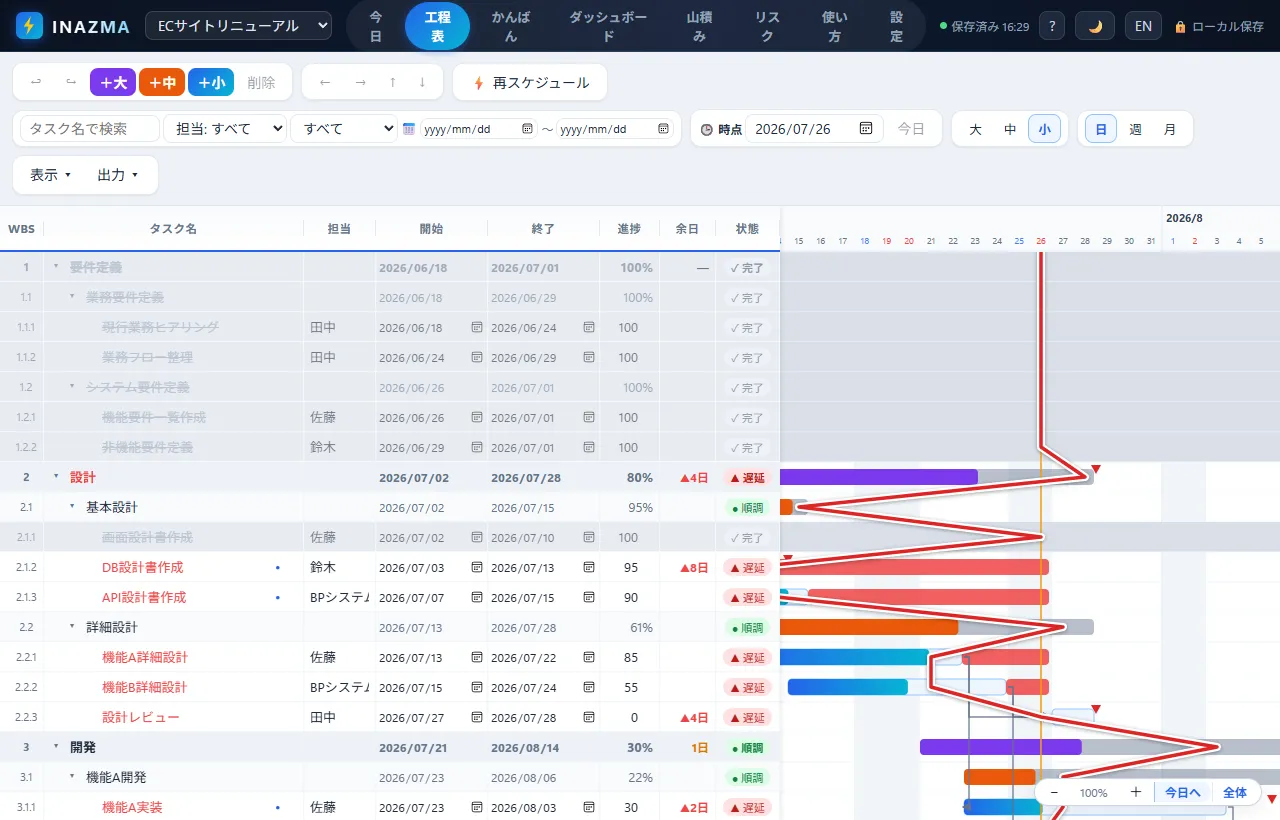Viewport: 1280px width, 820px height.
Task: Click the 全体 fit-all button
Action: 1235,792
